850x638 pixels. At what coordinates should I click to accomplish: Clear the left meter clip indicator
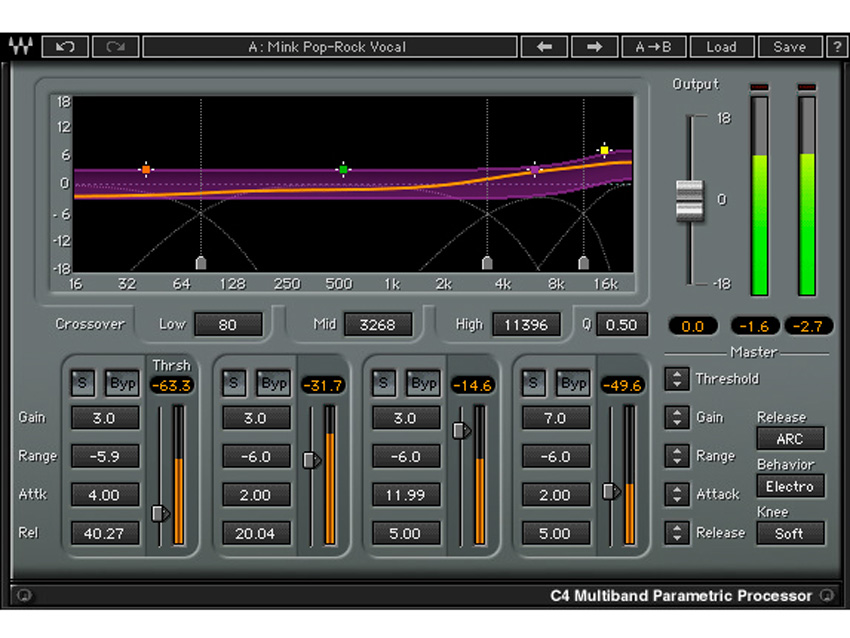pos(759,87)
